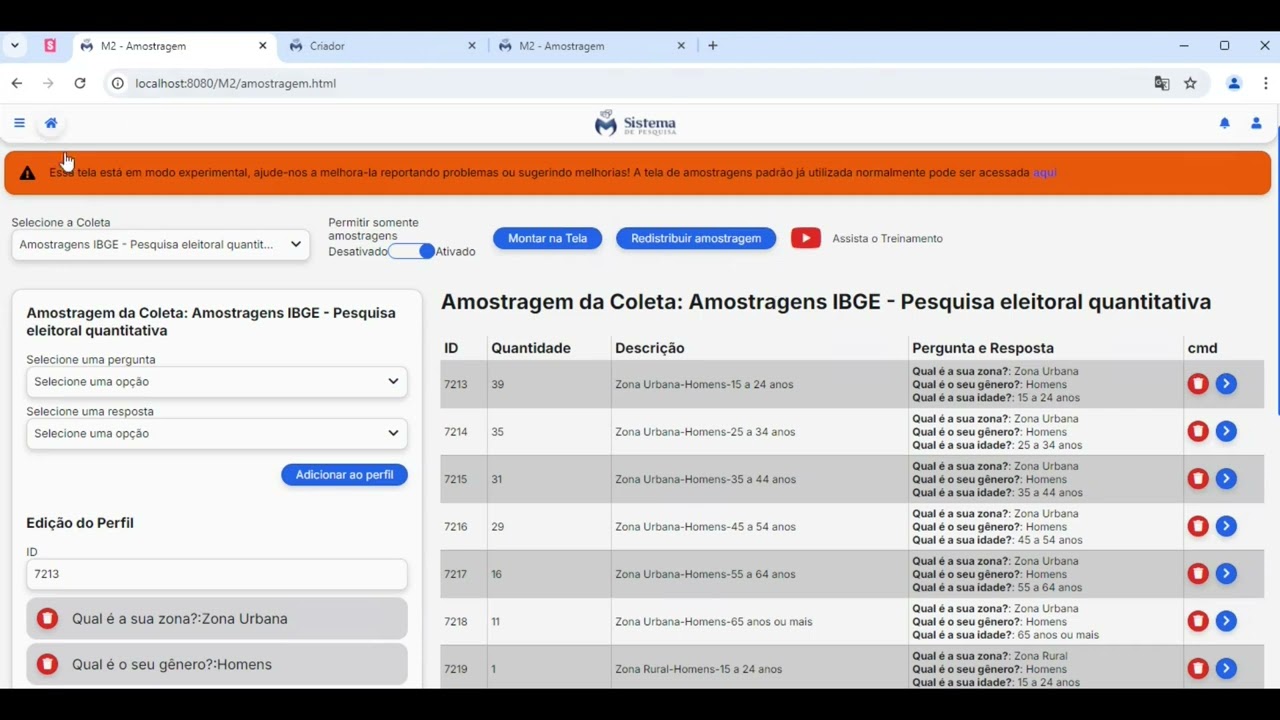1280x720 pixels.
Task: Open the hamburger side menu
Action: pyautogui.click(x=19, y=123)
